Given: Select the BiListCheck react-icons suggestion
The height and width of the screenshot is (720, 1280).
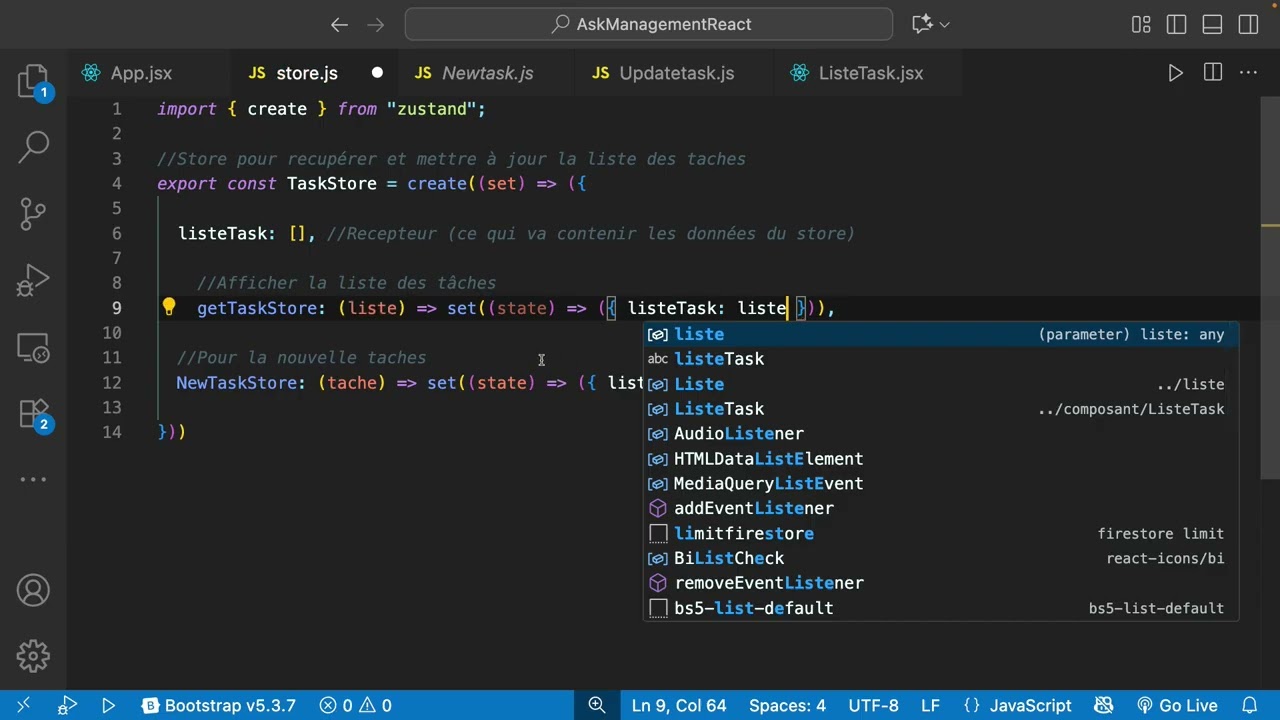Looking at the screenshot, I should point(941,558).
